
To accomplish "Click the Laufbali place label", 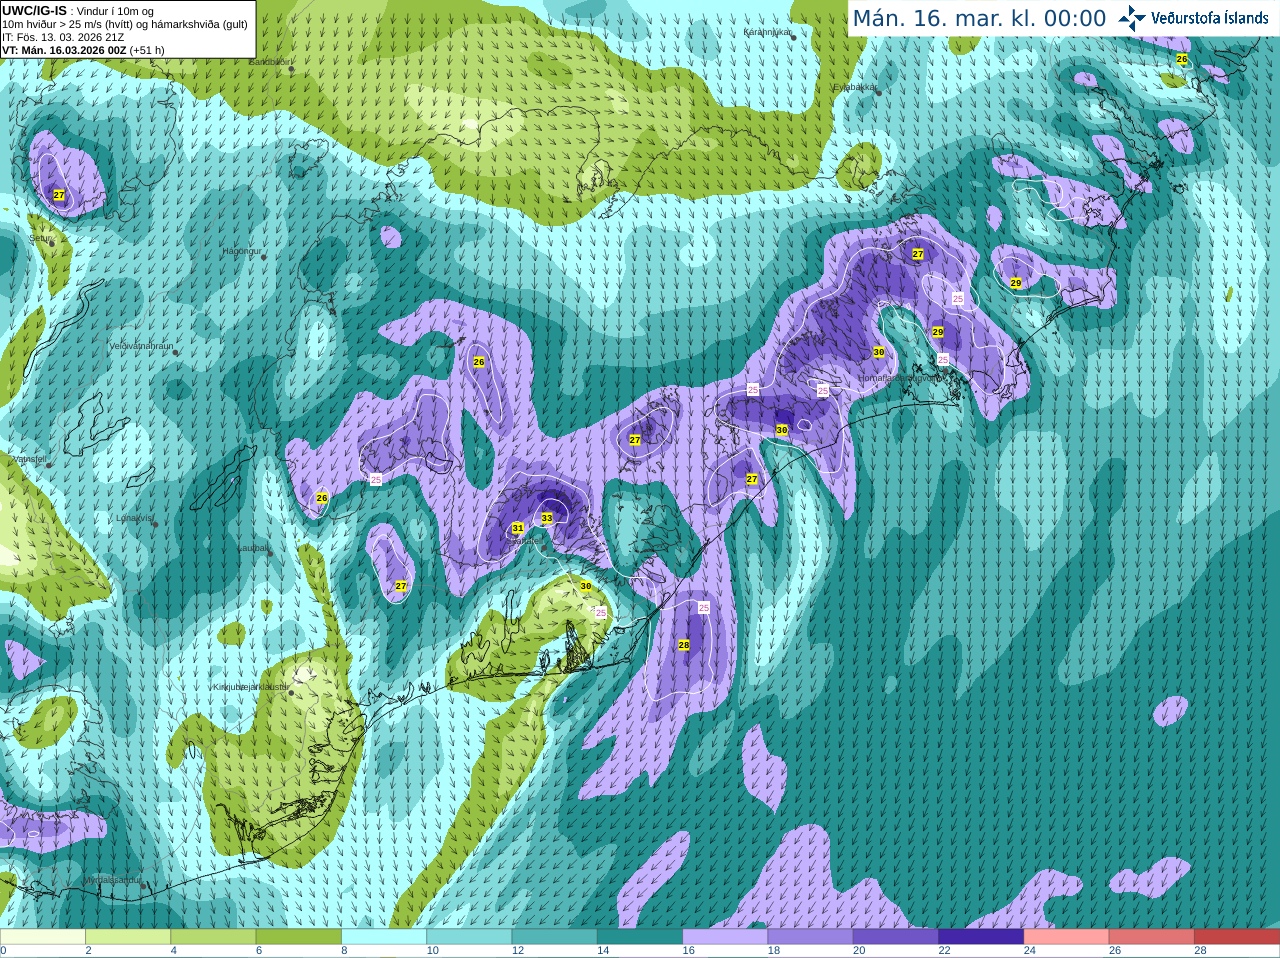I will (252, 548).
